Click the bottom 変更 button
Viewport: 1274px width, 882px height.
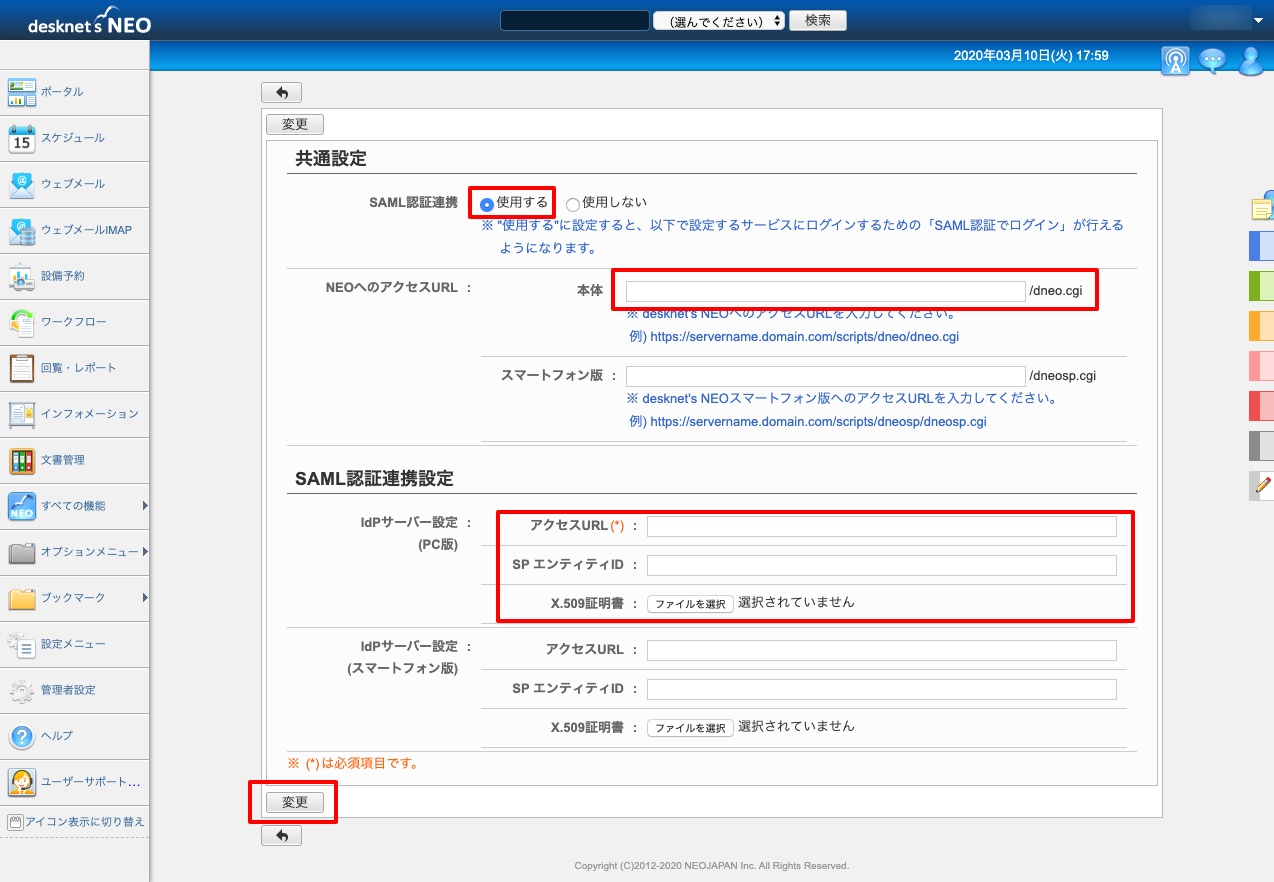(x=295, y=802)
